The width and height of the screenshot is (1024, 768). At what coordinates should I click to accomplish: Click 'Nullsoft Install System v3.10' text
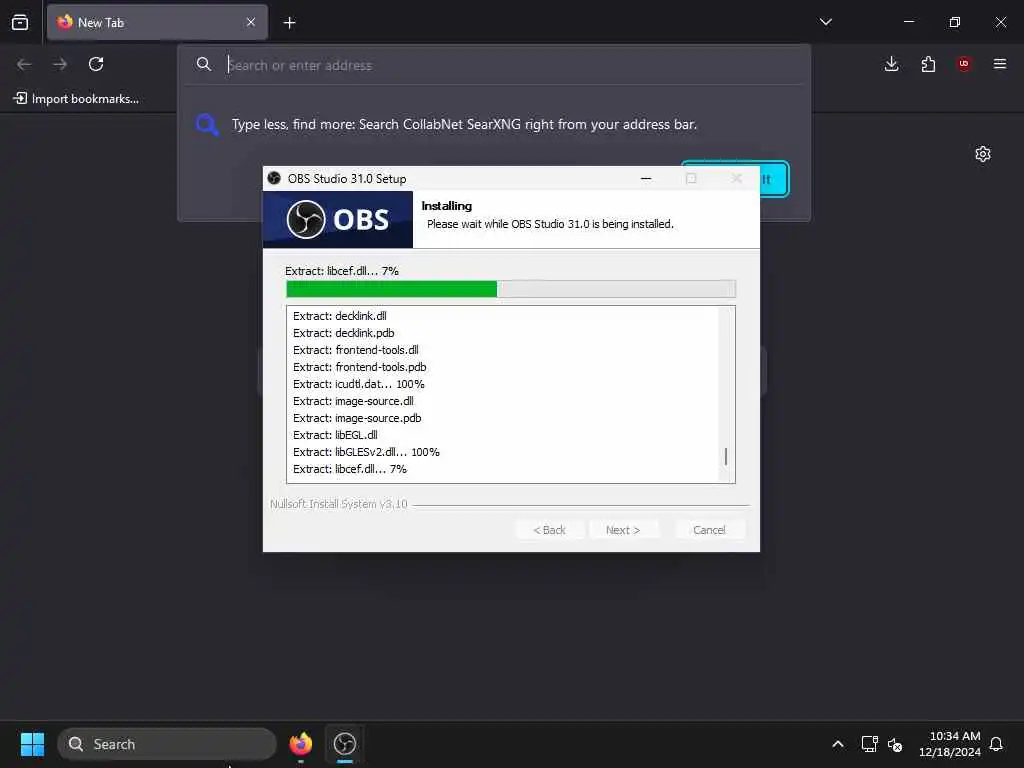(x=338, y=504)
